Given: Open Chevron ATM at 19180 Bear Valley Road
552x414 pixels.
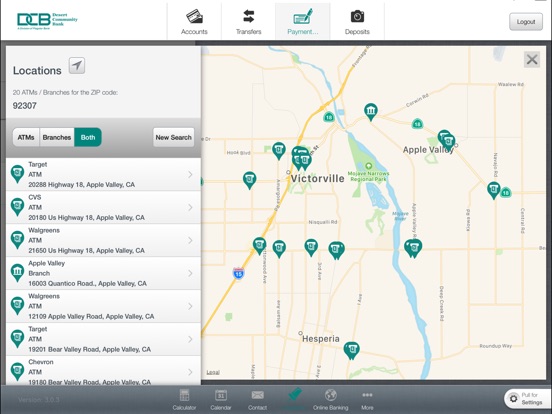Looking at the screenshot, I should pos(104,370).
